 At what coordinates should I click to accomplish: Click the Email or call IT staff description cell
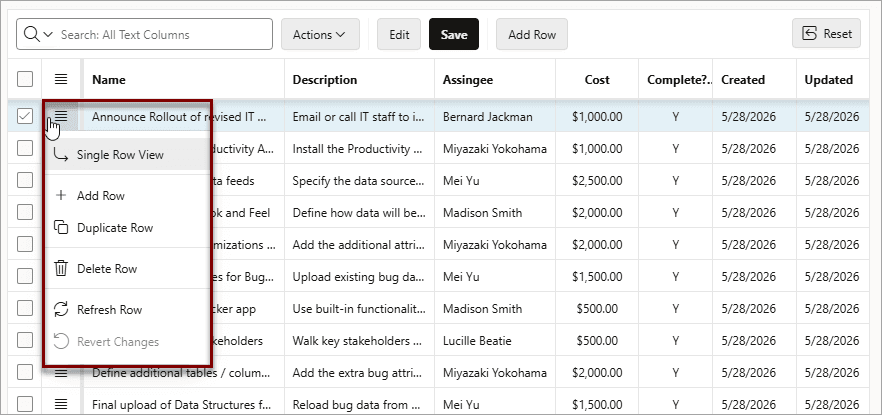coord(359,116)
